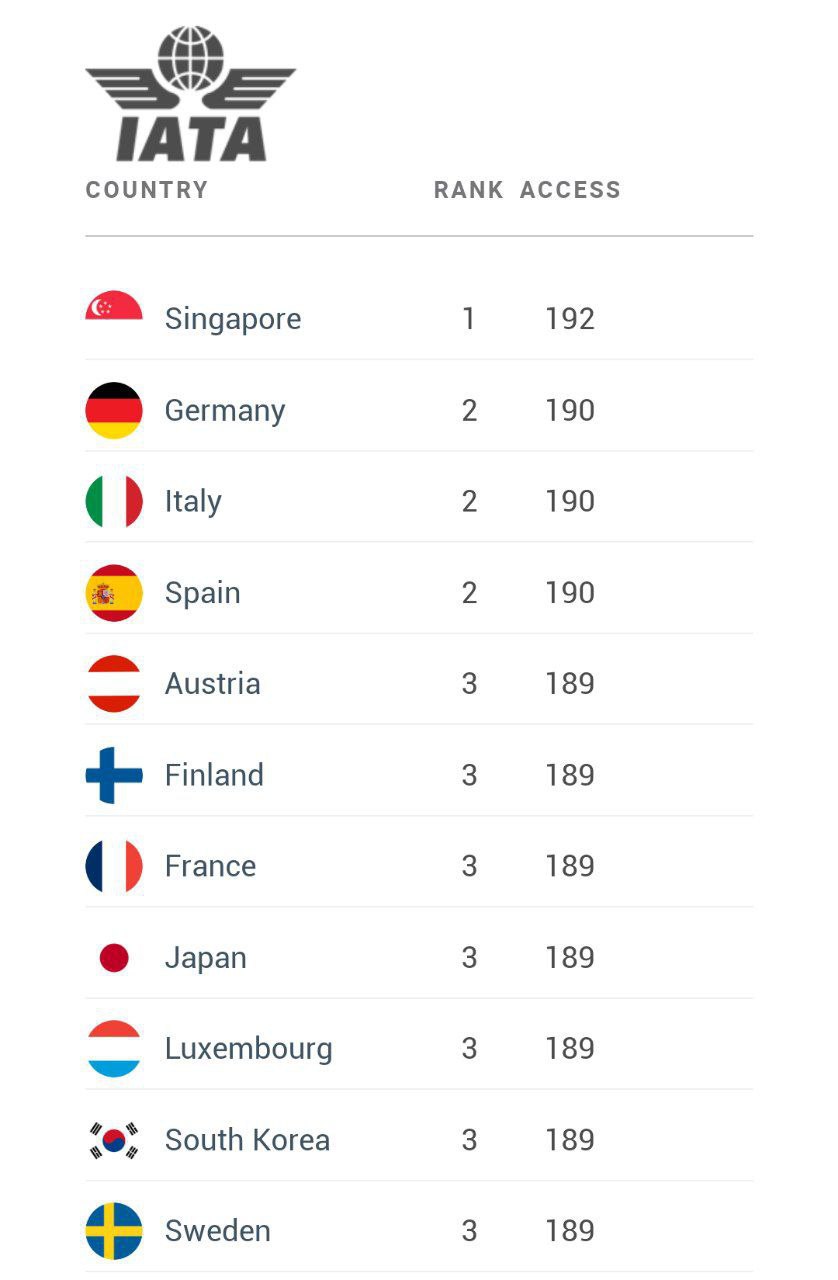
Task: Open the Luxembourg country name
Action: click(x=248, y=1049)
